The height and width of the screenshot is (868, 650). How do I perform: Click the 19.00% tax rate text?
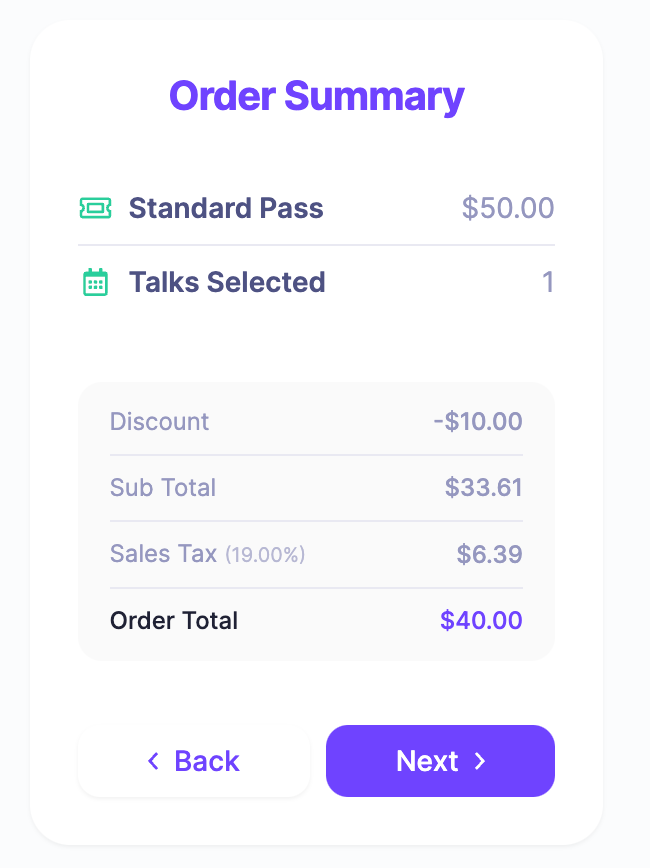pos(265,555)
